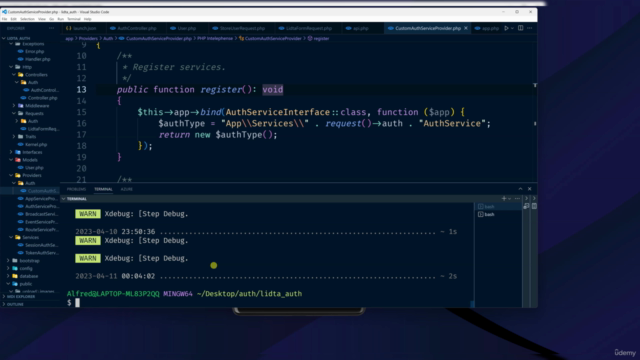Collapse the Http folder chevron
Image resolution: width=640 pixels, height=360 pixels.
pyautogui.click(x=11, y=67)
